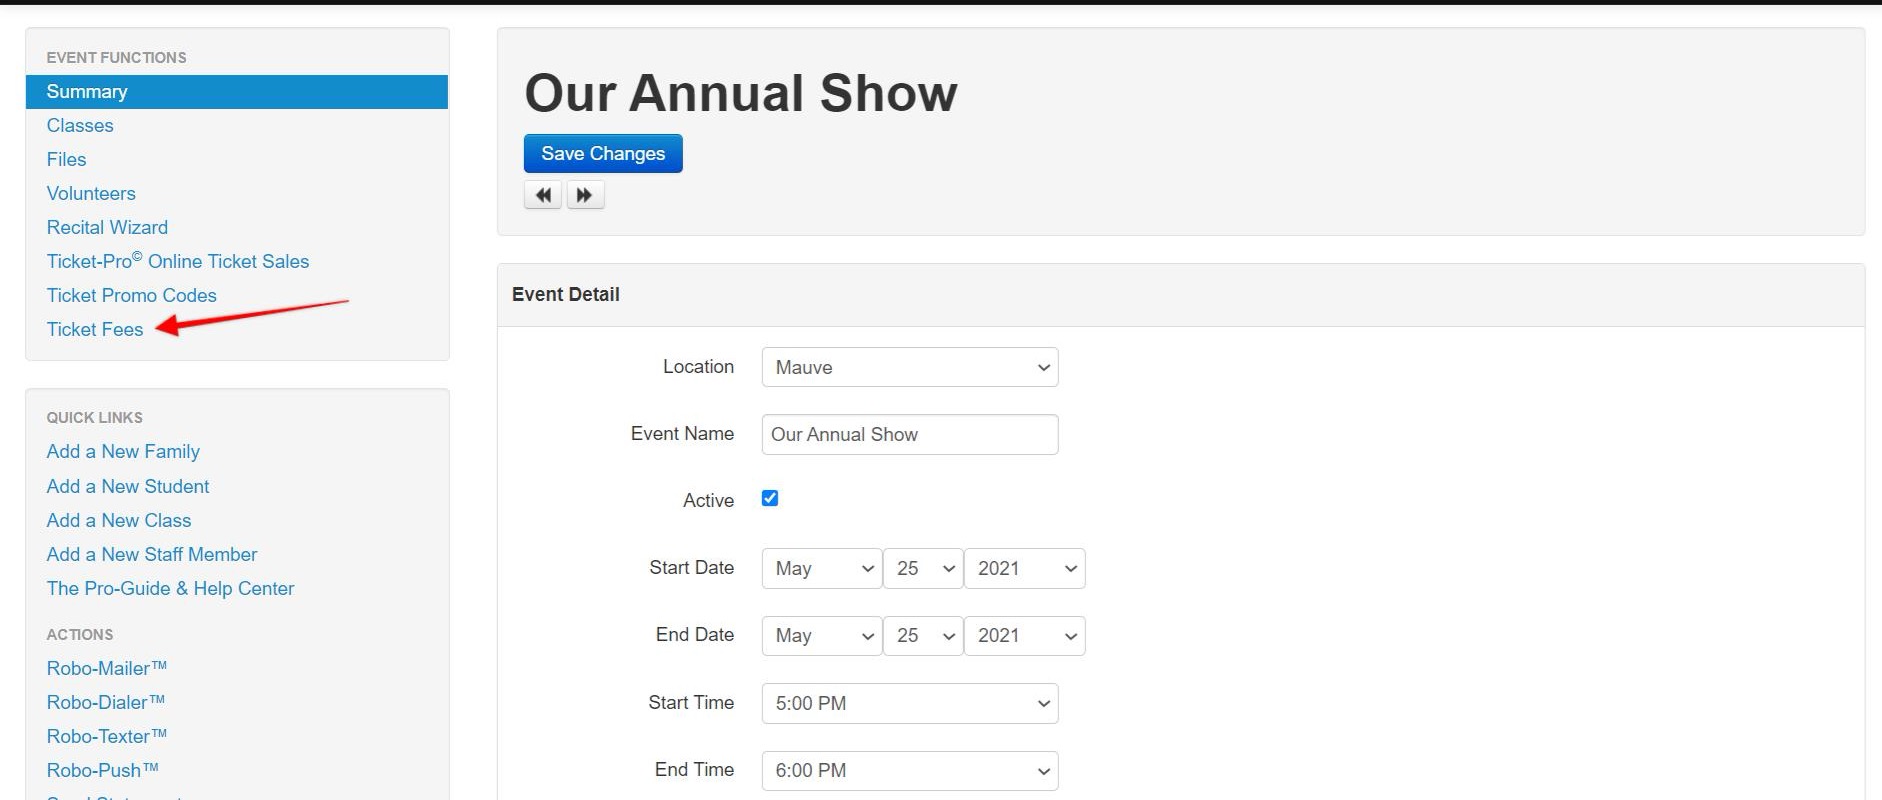Open the Start Date day dropdown
The width and height of the screenshot is (1882, 800).
tap(922, 569)
